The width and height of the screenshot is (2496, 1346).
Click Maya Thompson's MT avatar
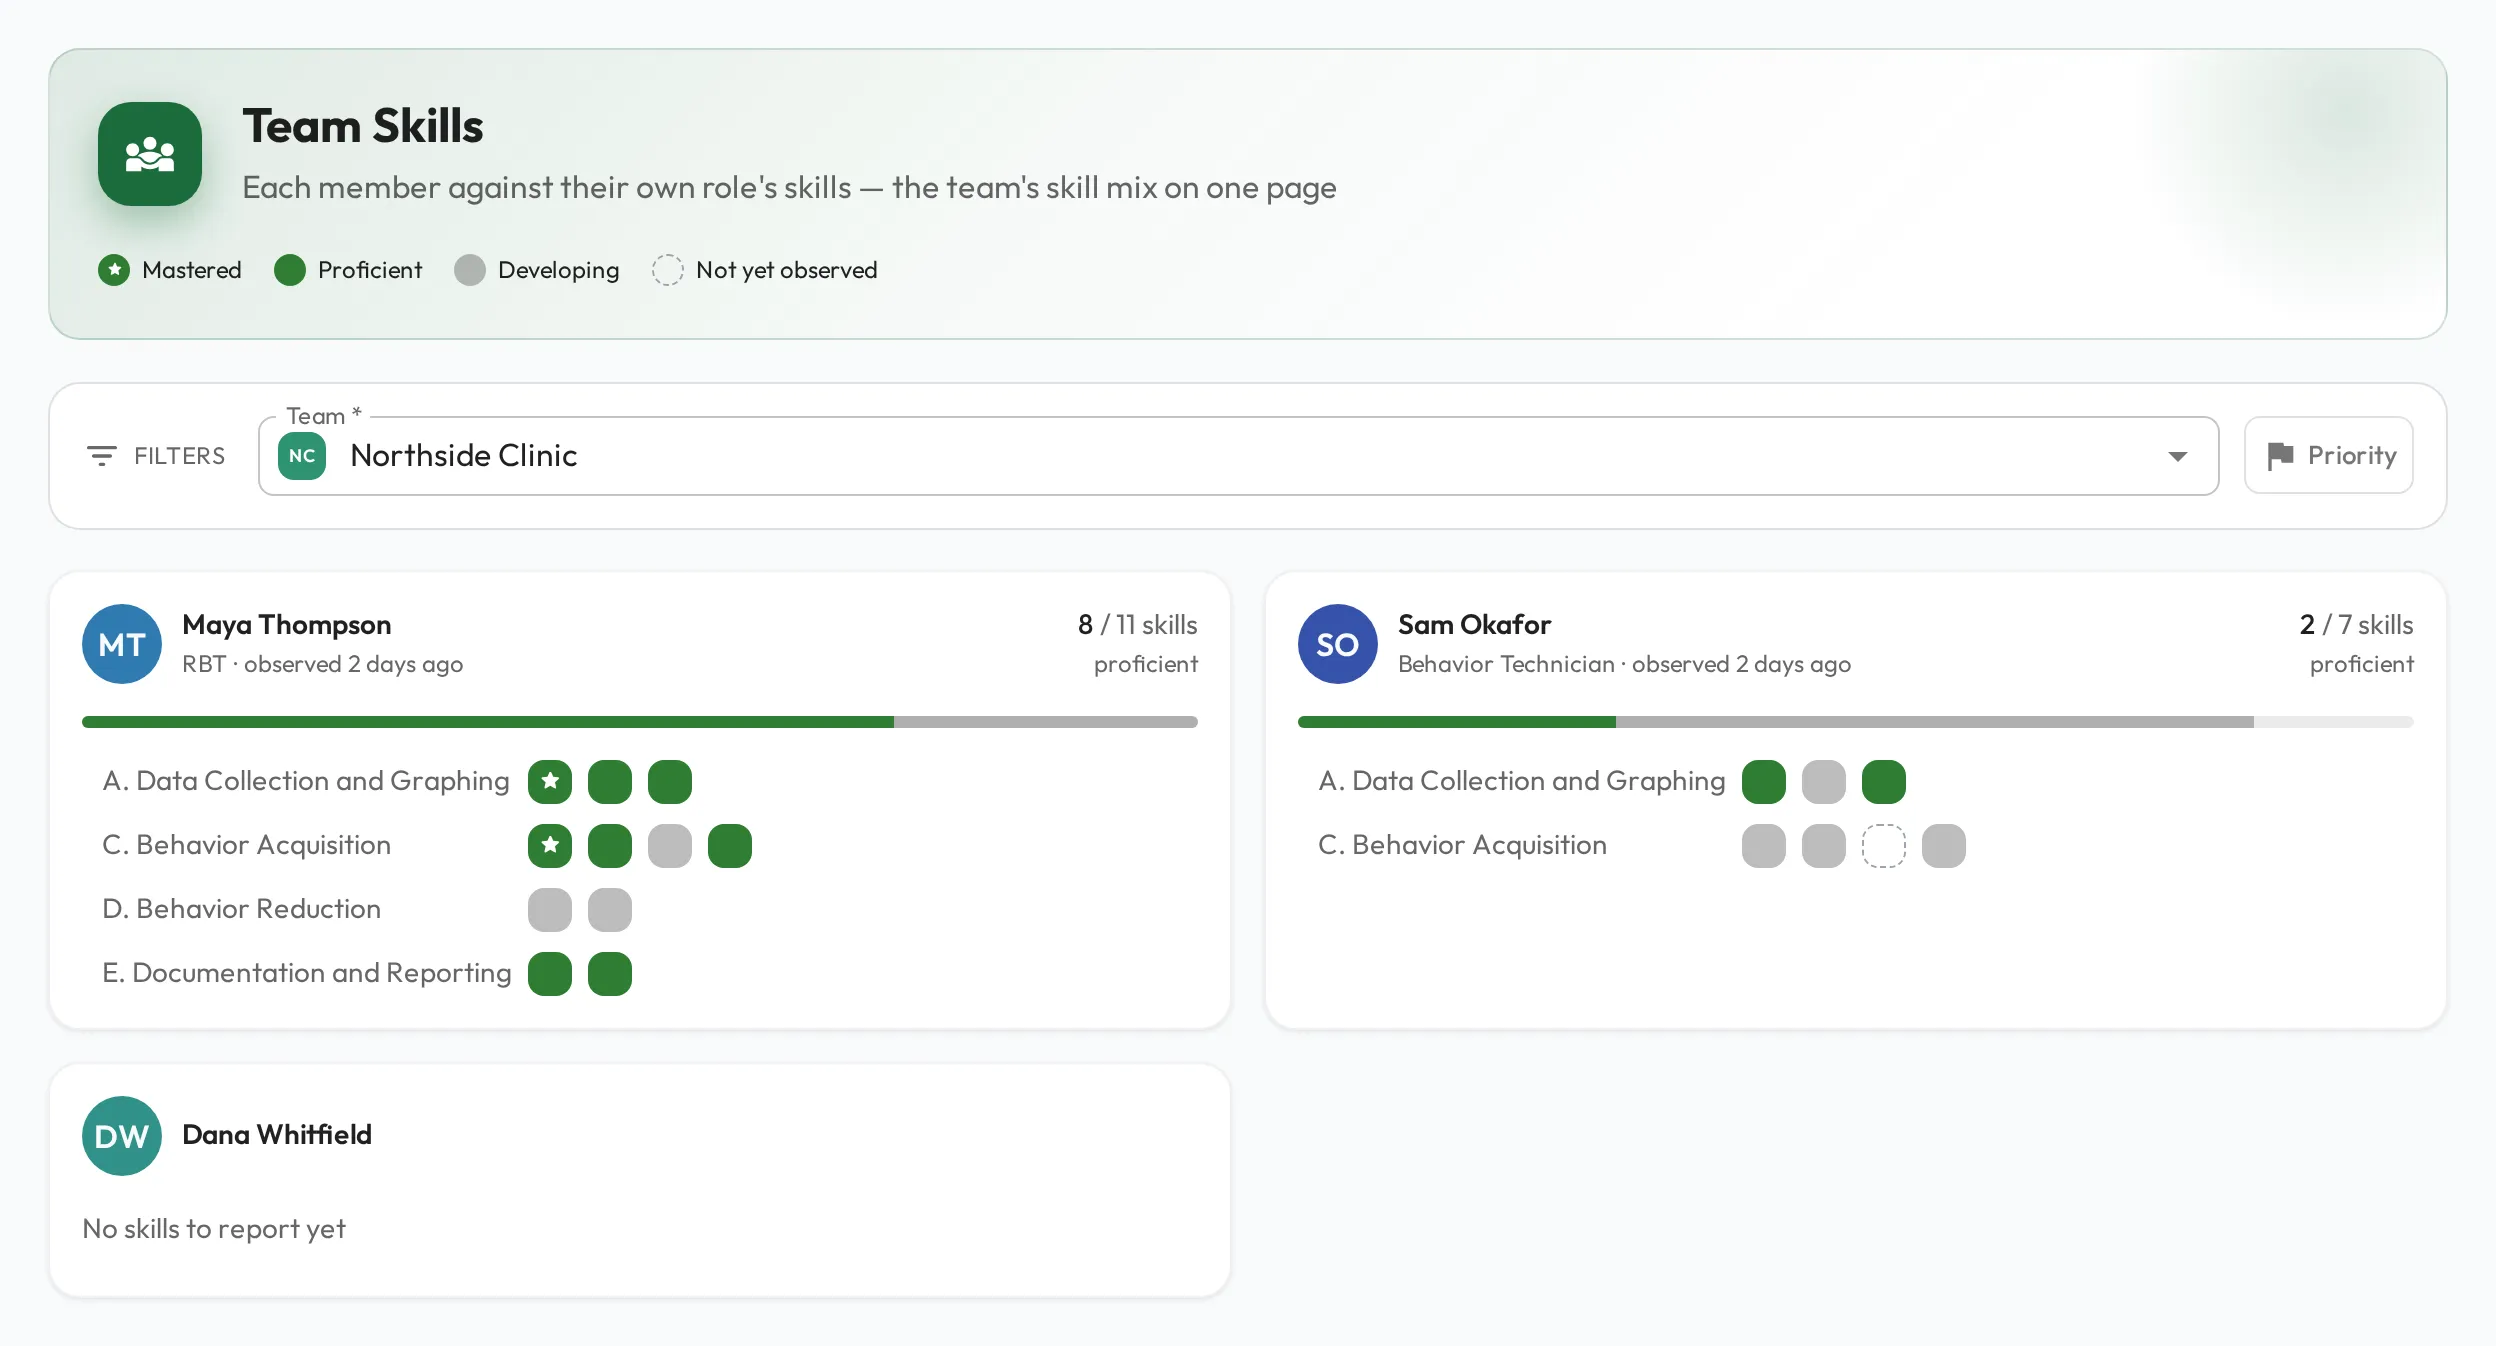click(x=122, y=644)
